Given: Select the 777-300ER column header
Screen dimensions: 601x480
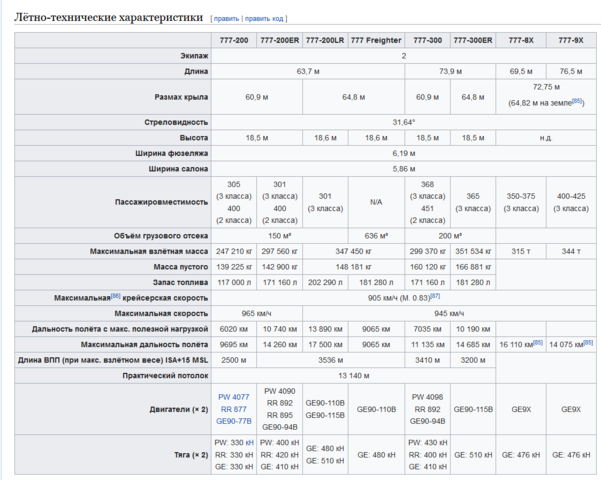Looking at the screenshot, I should tap(473, 40).
